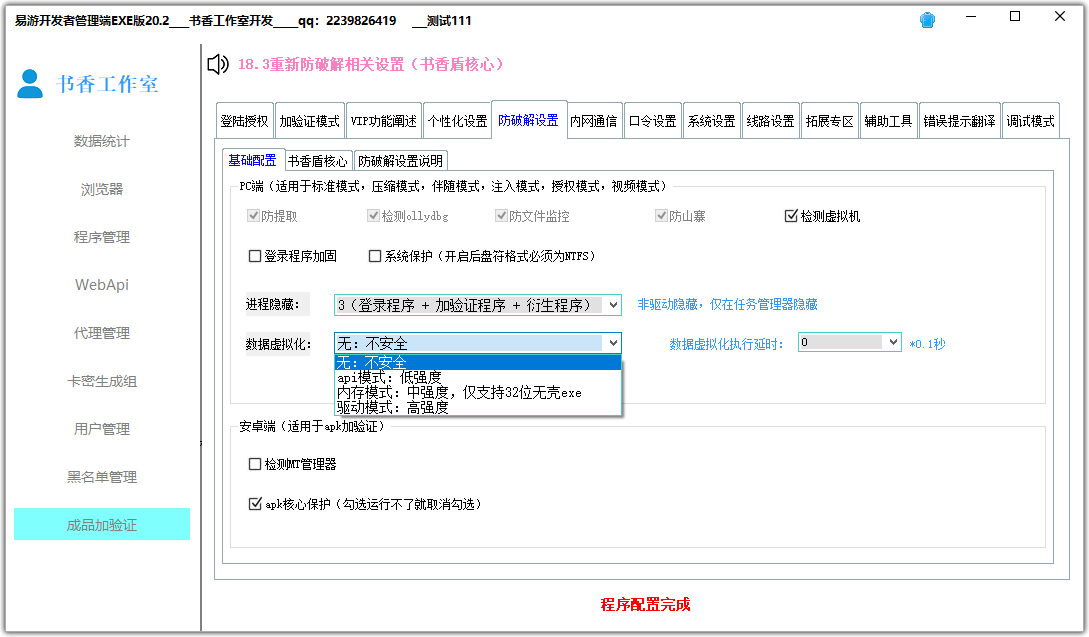Click the blue hand icon in the title bar
This screenshot has width=1089, height=637.
click(x=927, y=18)
